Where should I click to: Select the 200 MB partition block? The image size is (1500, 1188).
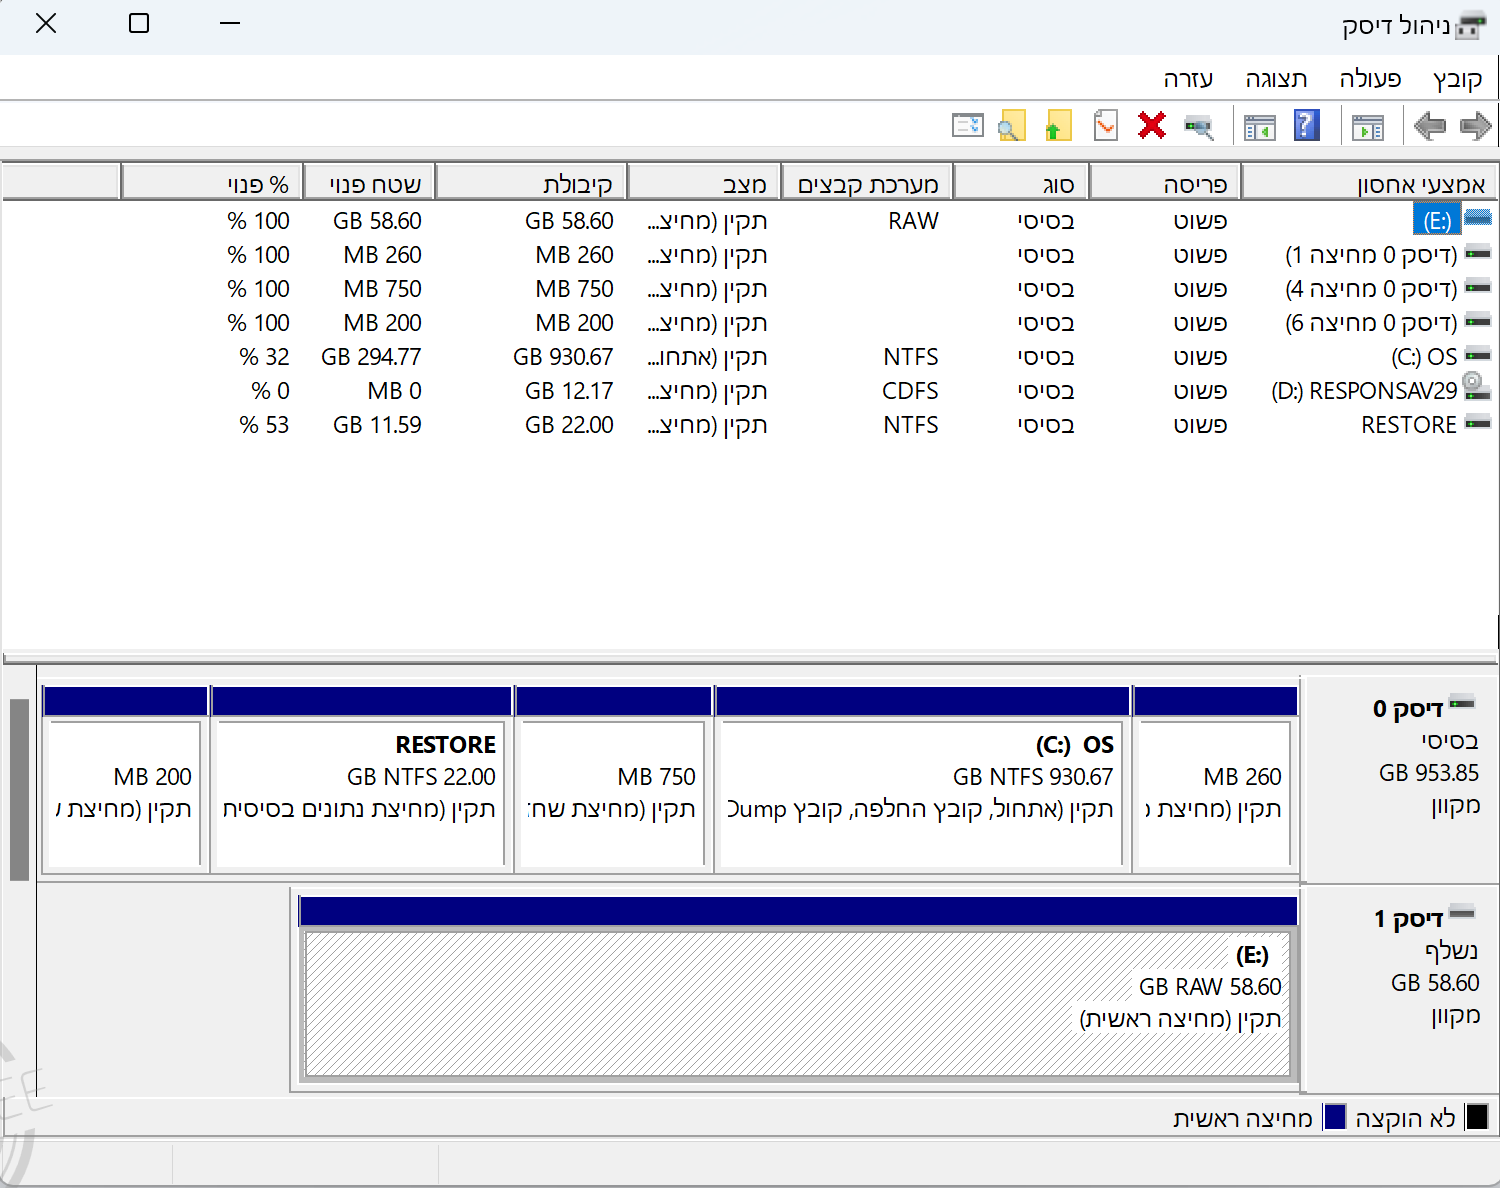click(x=125, y=779)
